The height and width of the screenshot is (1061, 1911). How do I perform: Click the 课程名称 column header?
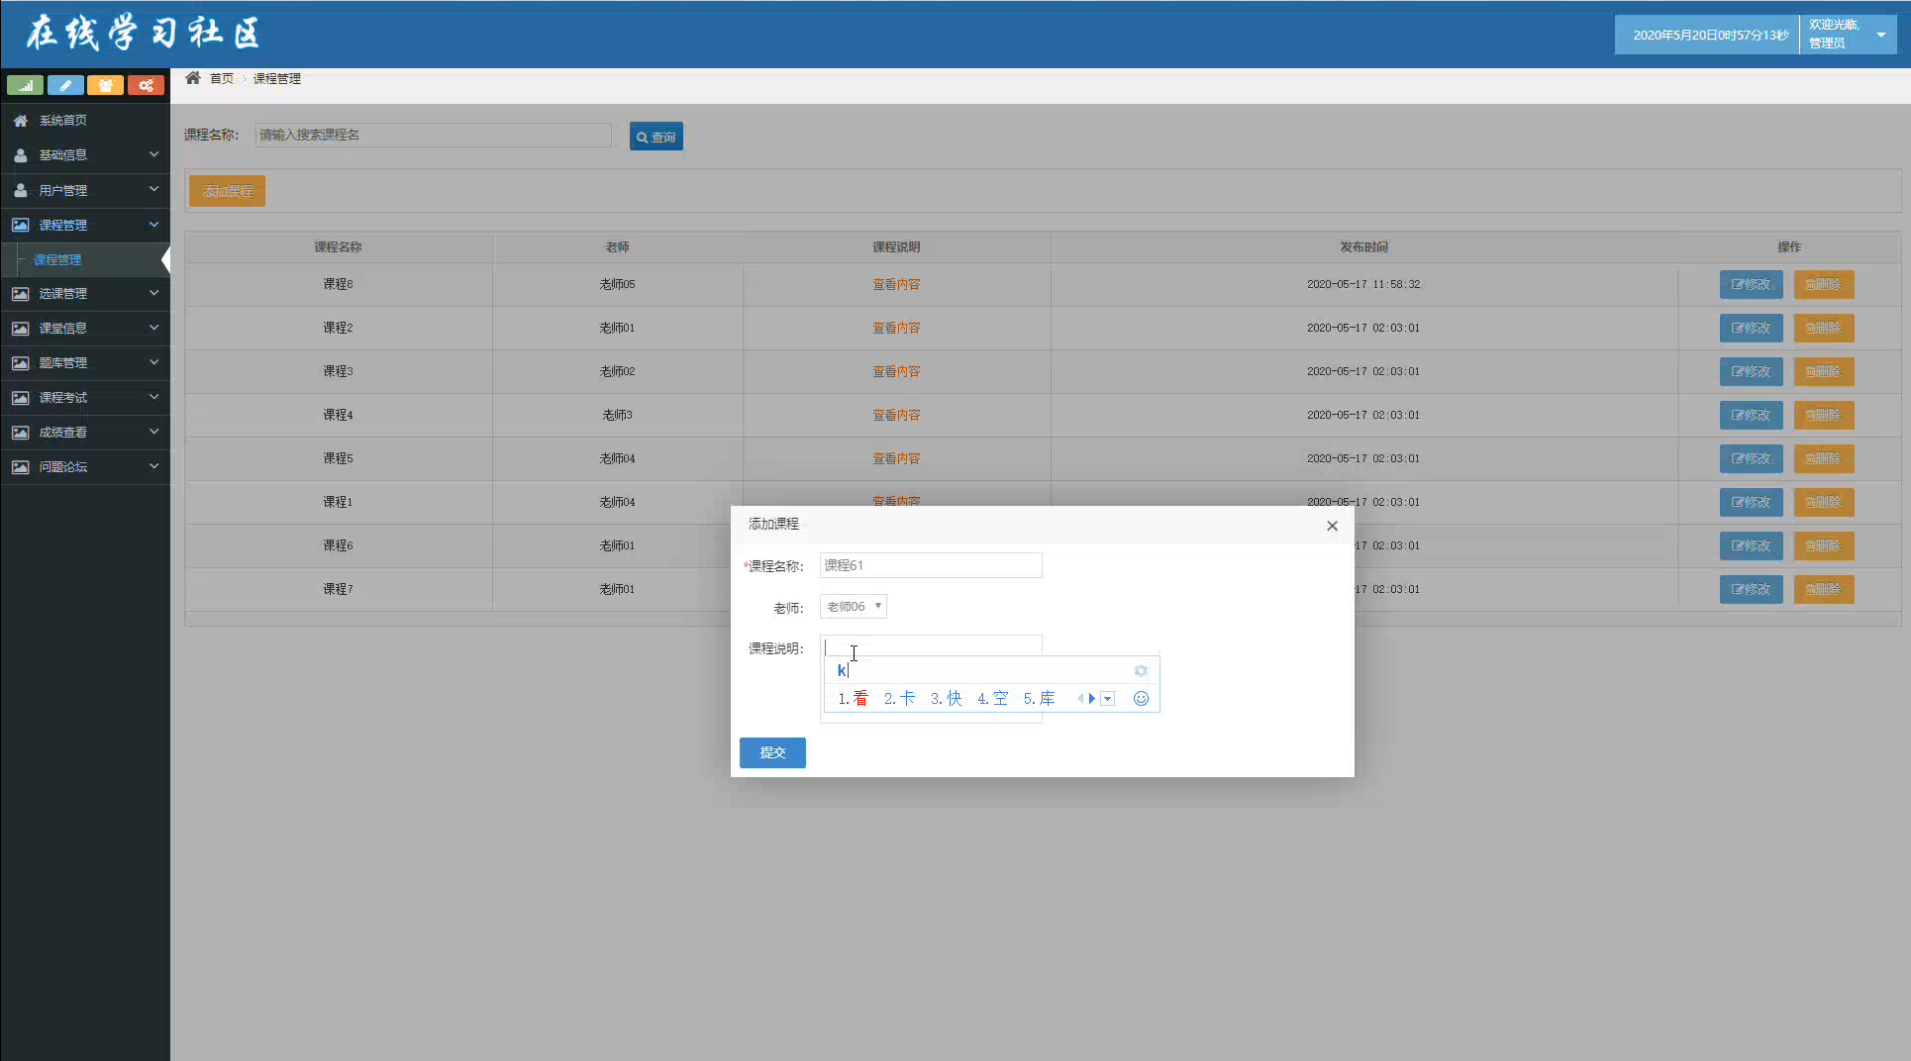[x=338, y=247]
